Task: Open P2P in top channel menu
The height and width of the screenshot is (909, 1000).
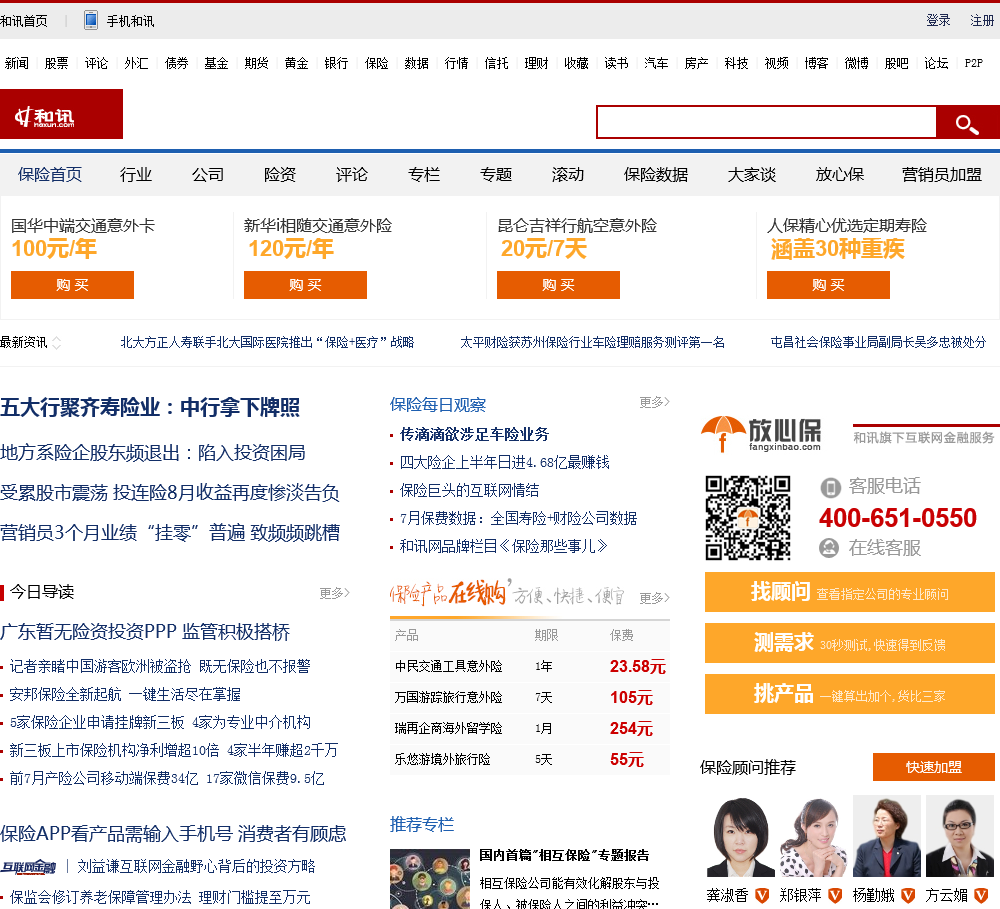Action: coord(974,63)
